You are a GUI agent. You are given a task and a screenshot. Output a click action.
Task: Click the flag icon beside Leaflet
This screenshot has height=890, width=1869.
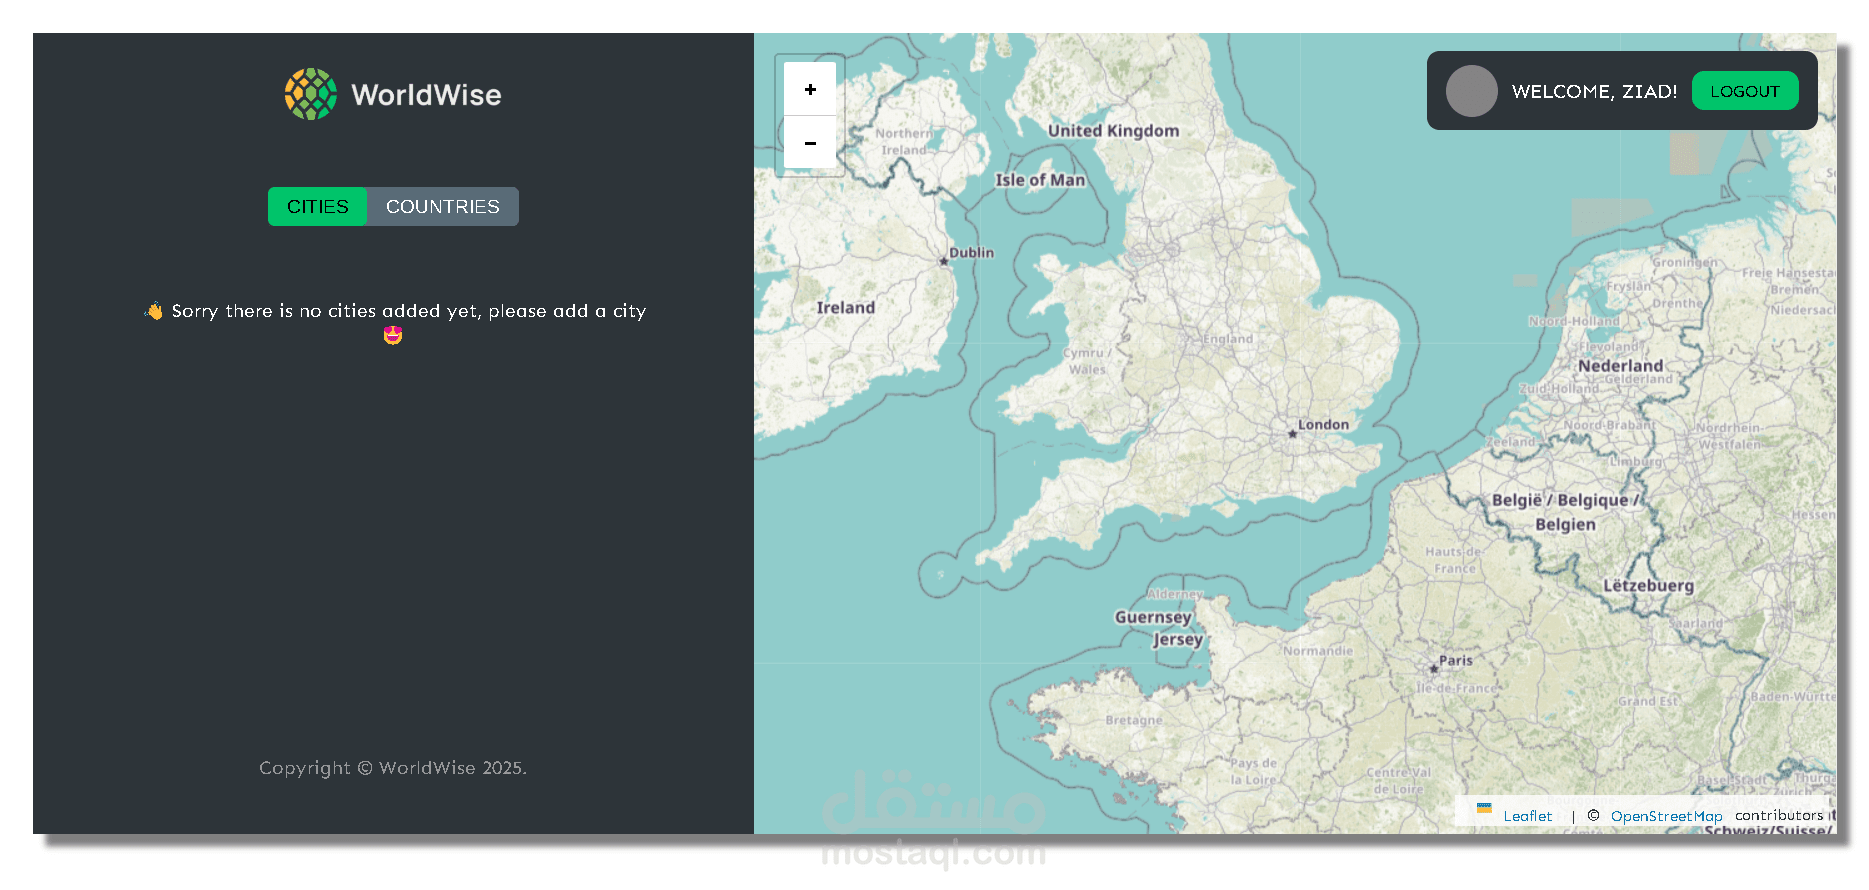[x=1484, y=808]
